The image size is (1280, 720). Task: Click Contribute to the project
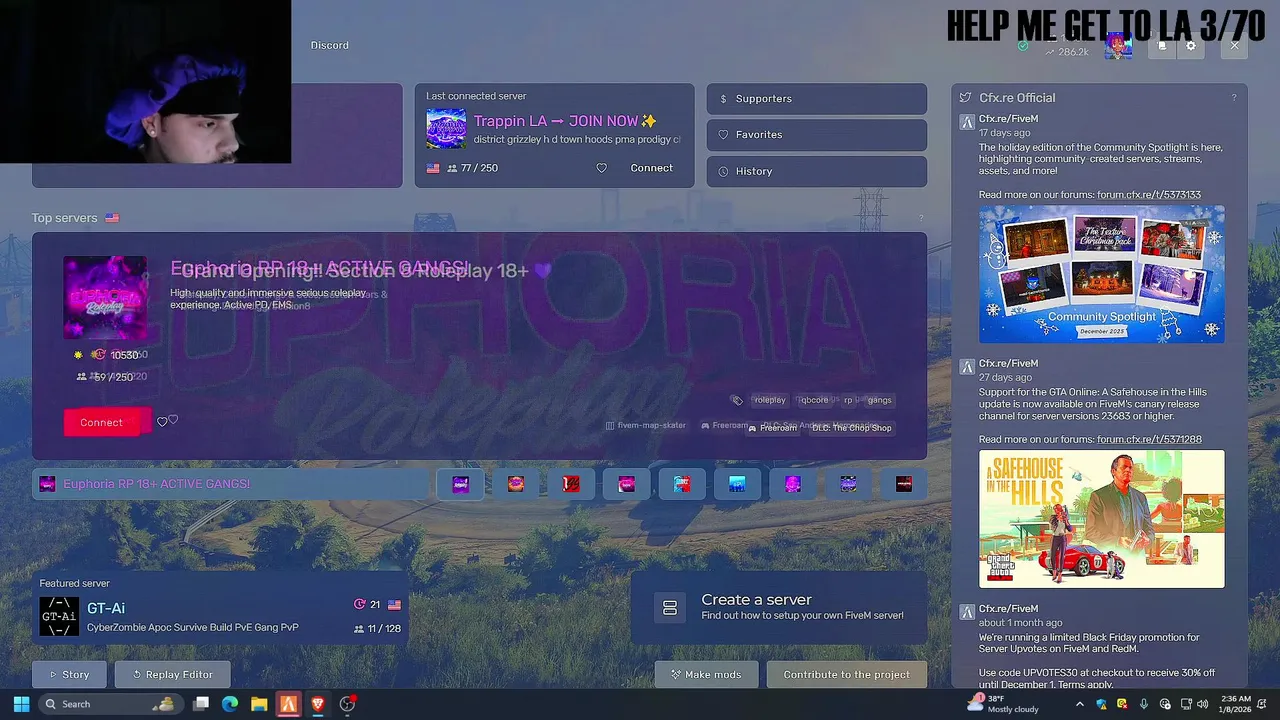[x=846, y=675]
